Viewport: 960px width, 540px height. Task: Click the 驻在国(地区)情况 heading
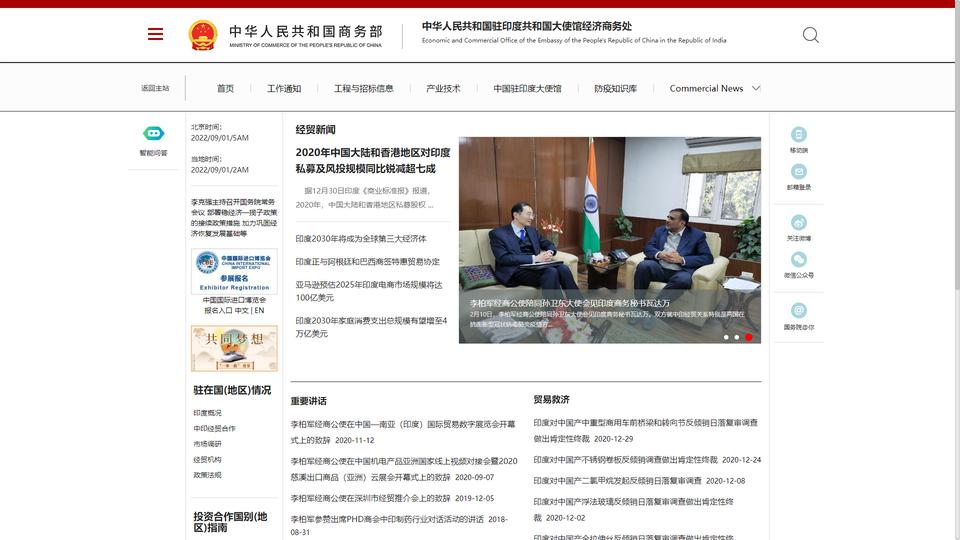232,390
